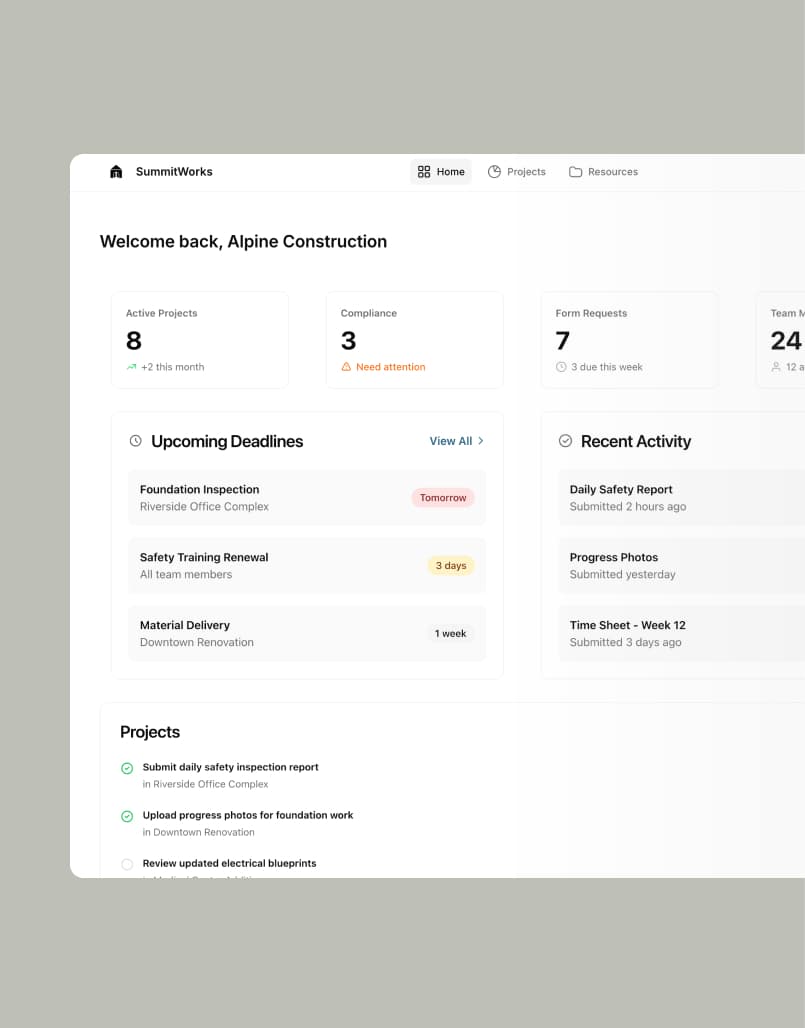Click the clock icon beside Upcoming Deadlines

click(136, 441)
